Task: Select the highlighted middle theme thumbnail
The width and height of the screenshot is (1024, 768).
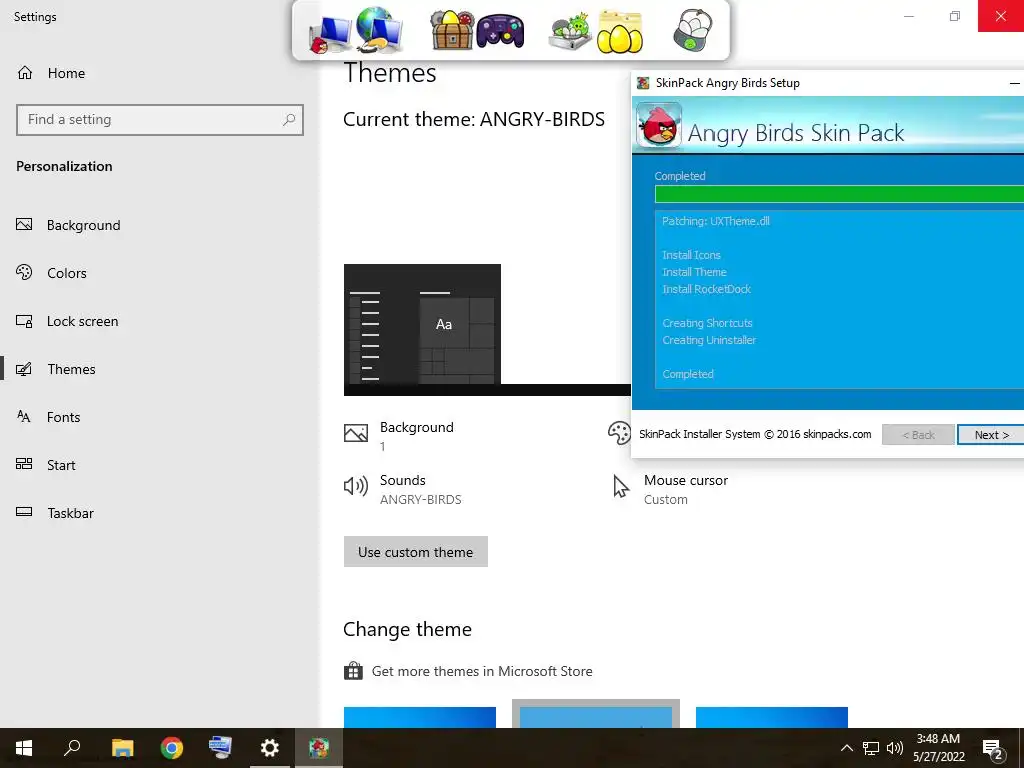Action: point(596,714)
